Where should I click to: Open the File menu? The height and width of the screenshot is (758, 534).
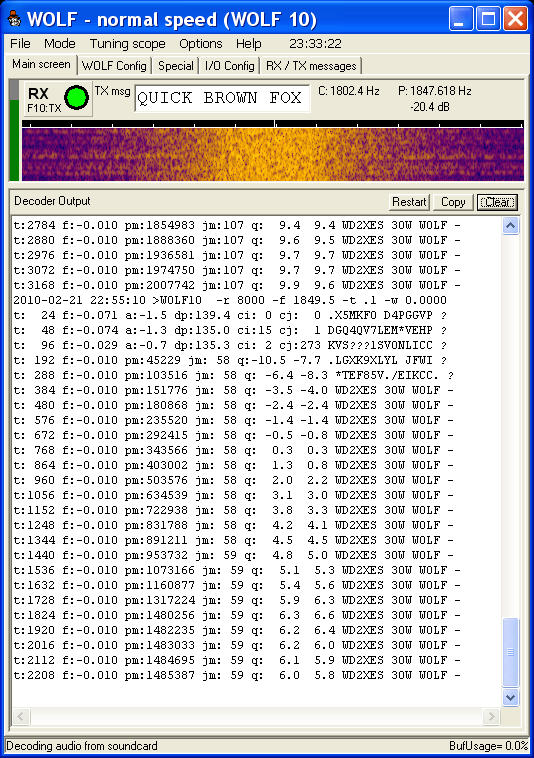coord(20,44)
